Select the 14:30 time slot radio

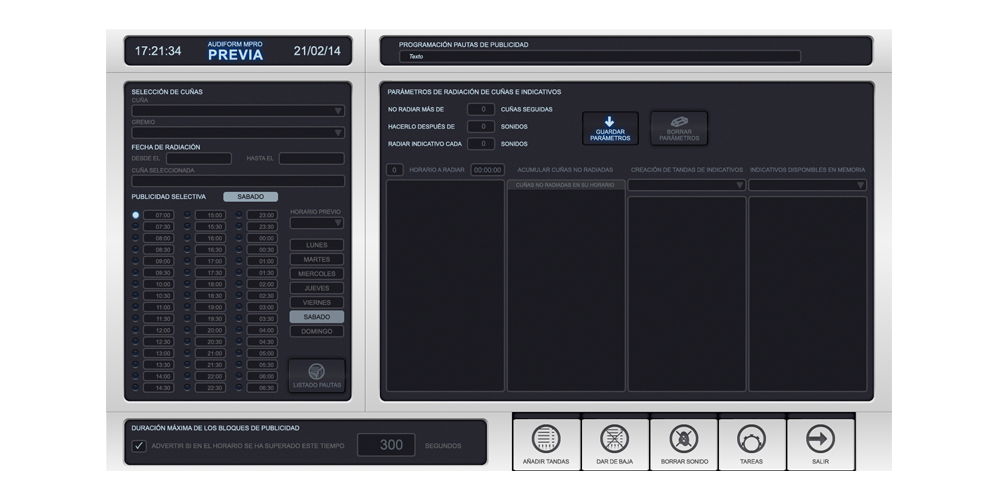(135, 387)
